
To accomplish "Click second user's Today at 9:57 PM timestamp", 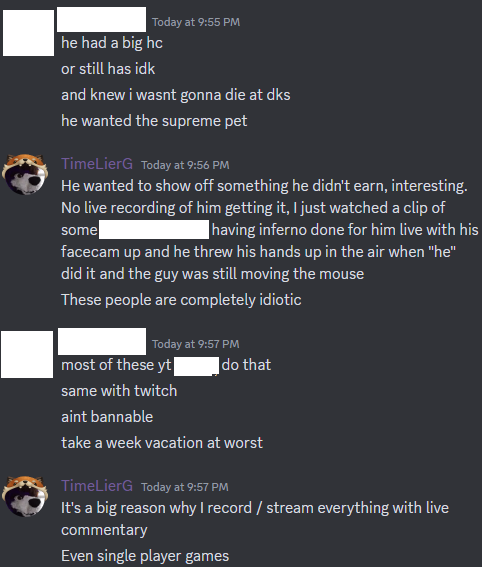I will coord(196,344).
